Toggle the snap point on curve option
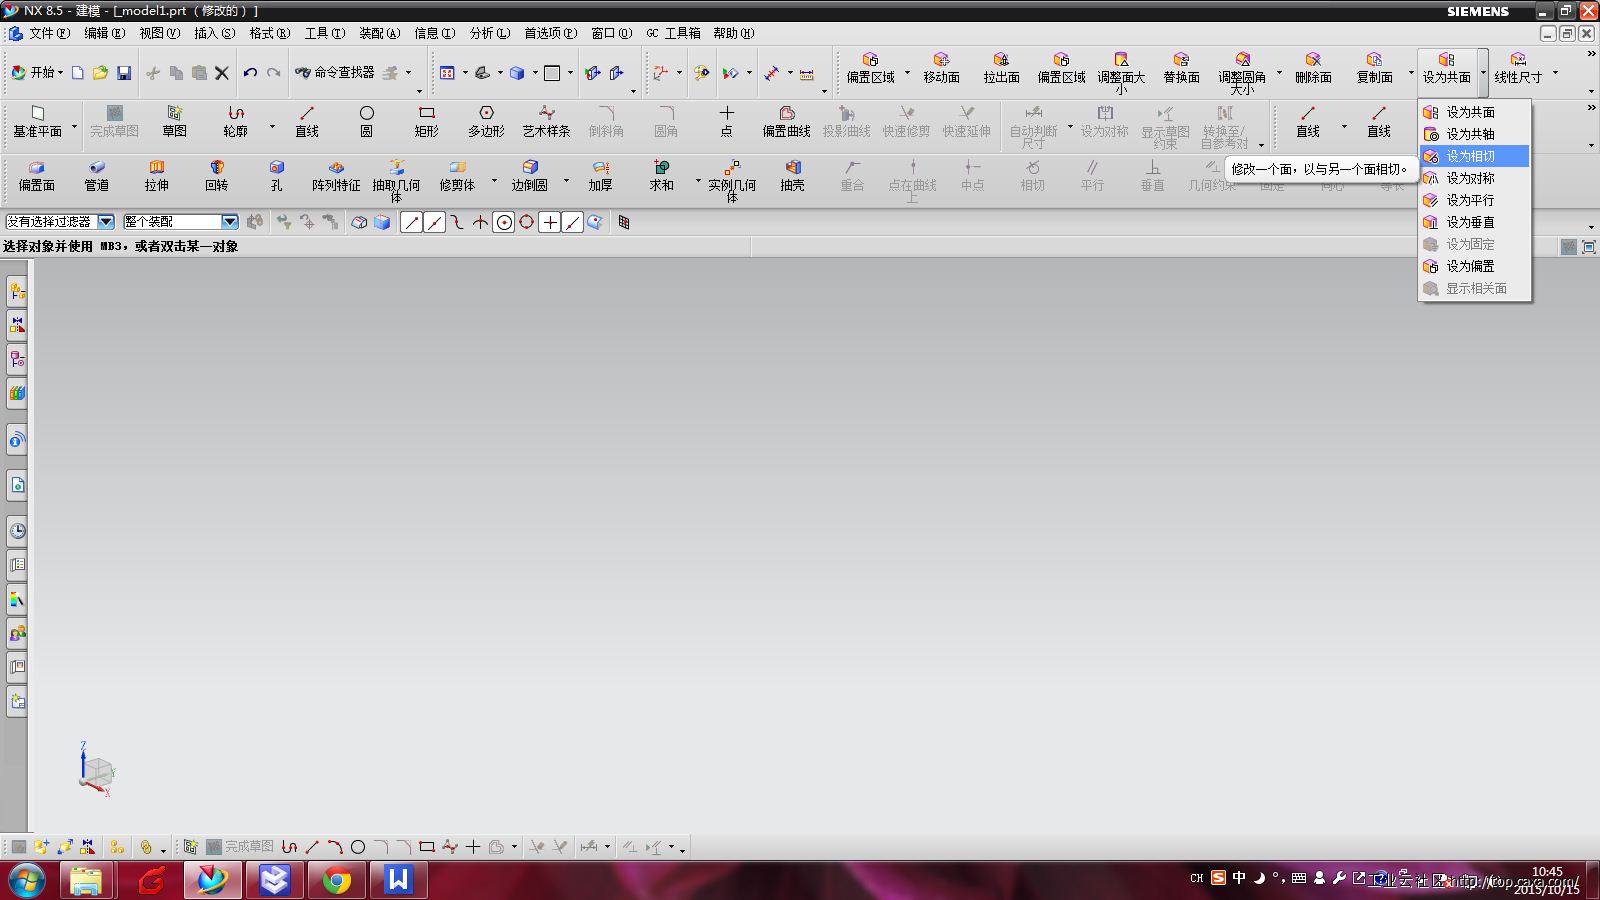The image size is (1600, 900). 573,222
